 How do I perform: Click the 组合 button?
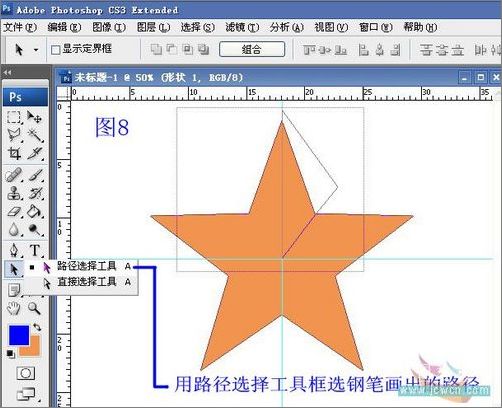[252, 50]
